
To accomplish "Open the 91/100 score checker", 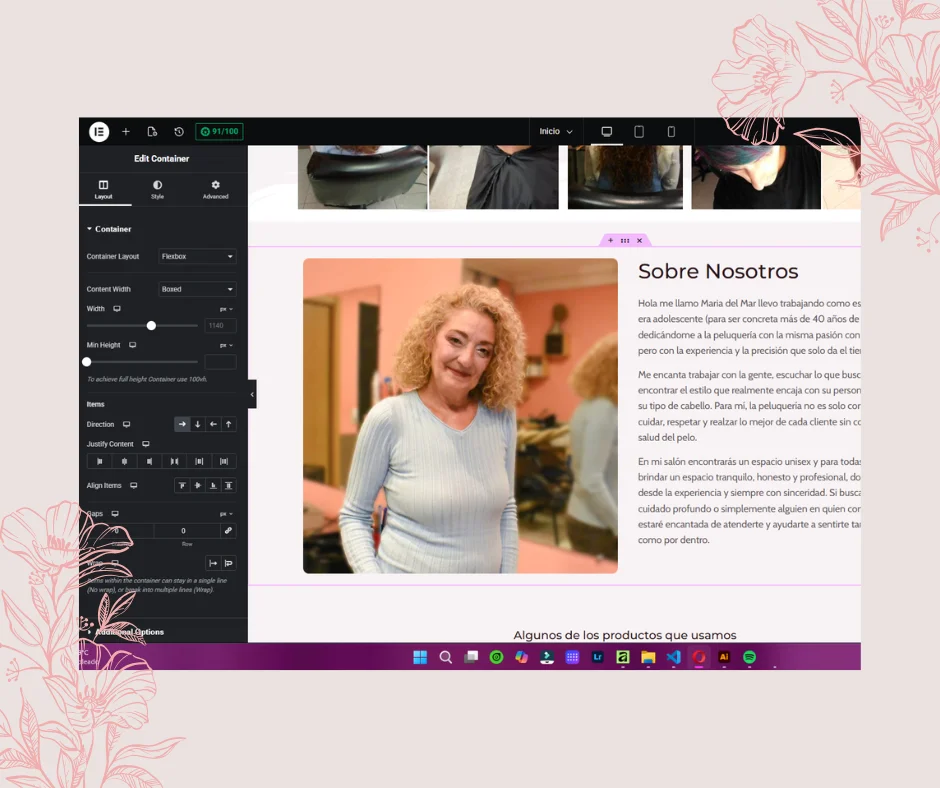I will point(219,131).
